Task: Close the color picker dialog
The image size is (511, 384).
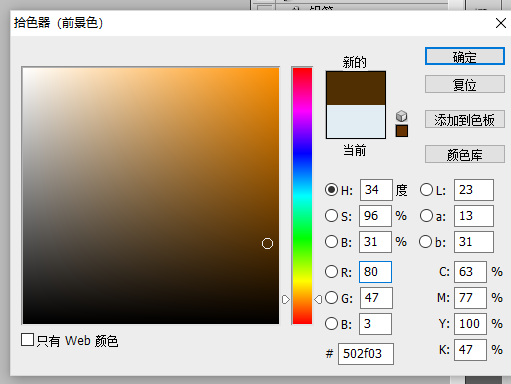Action: click(501, 23)
